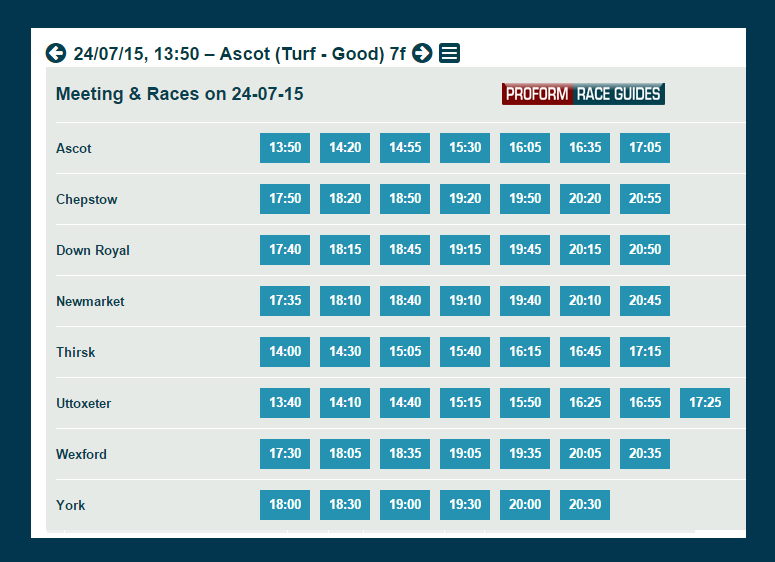The width and height of the screenshot is (775, 562).
Task: Select the Ascot 13:50 race
Action: tap(285, 148)
